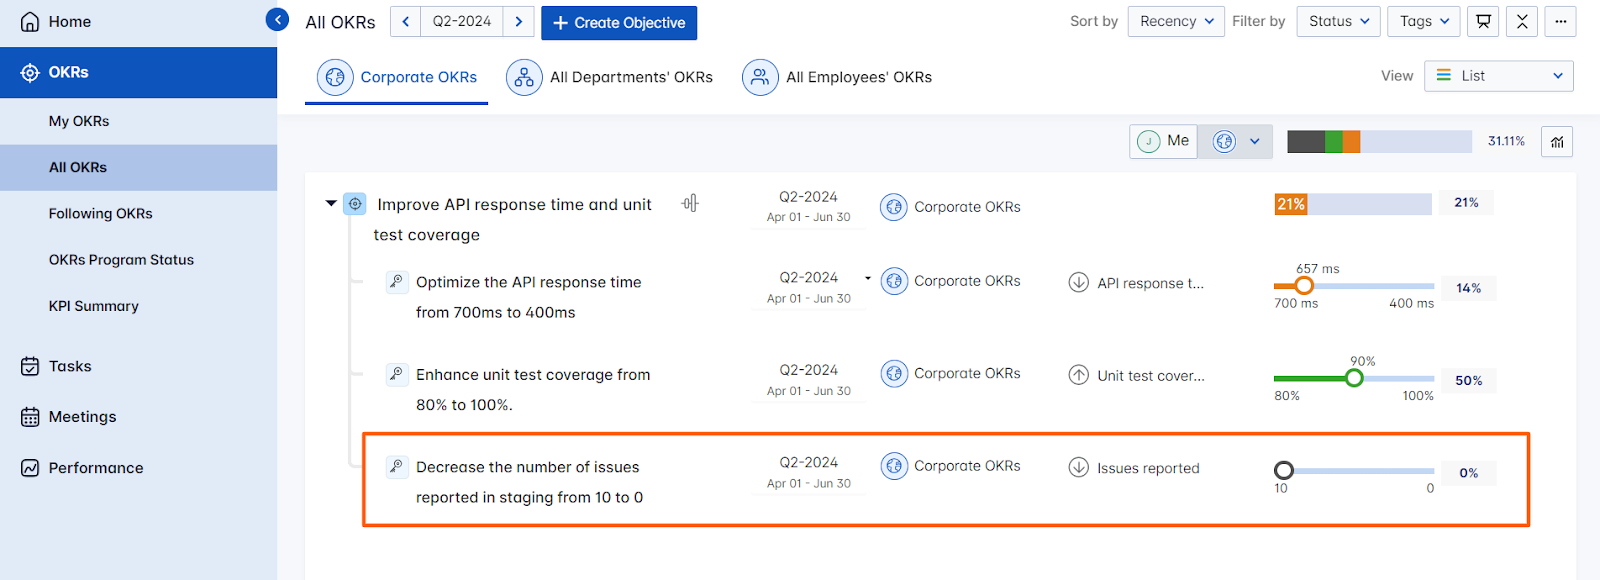
Task: Go to next quarter with right arrow
Action: 518,21
